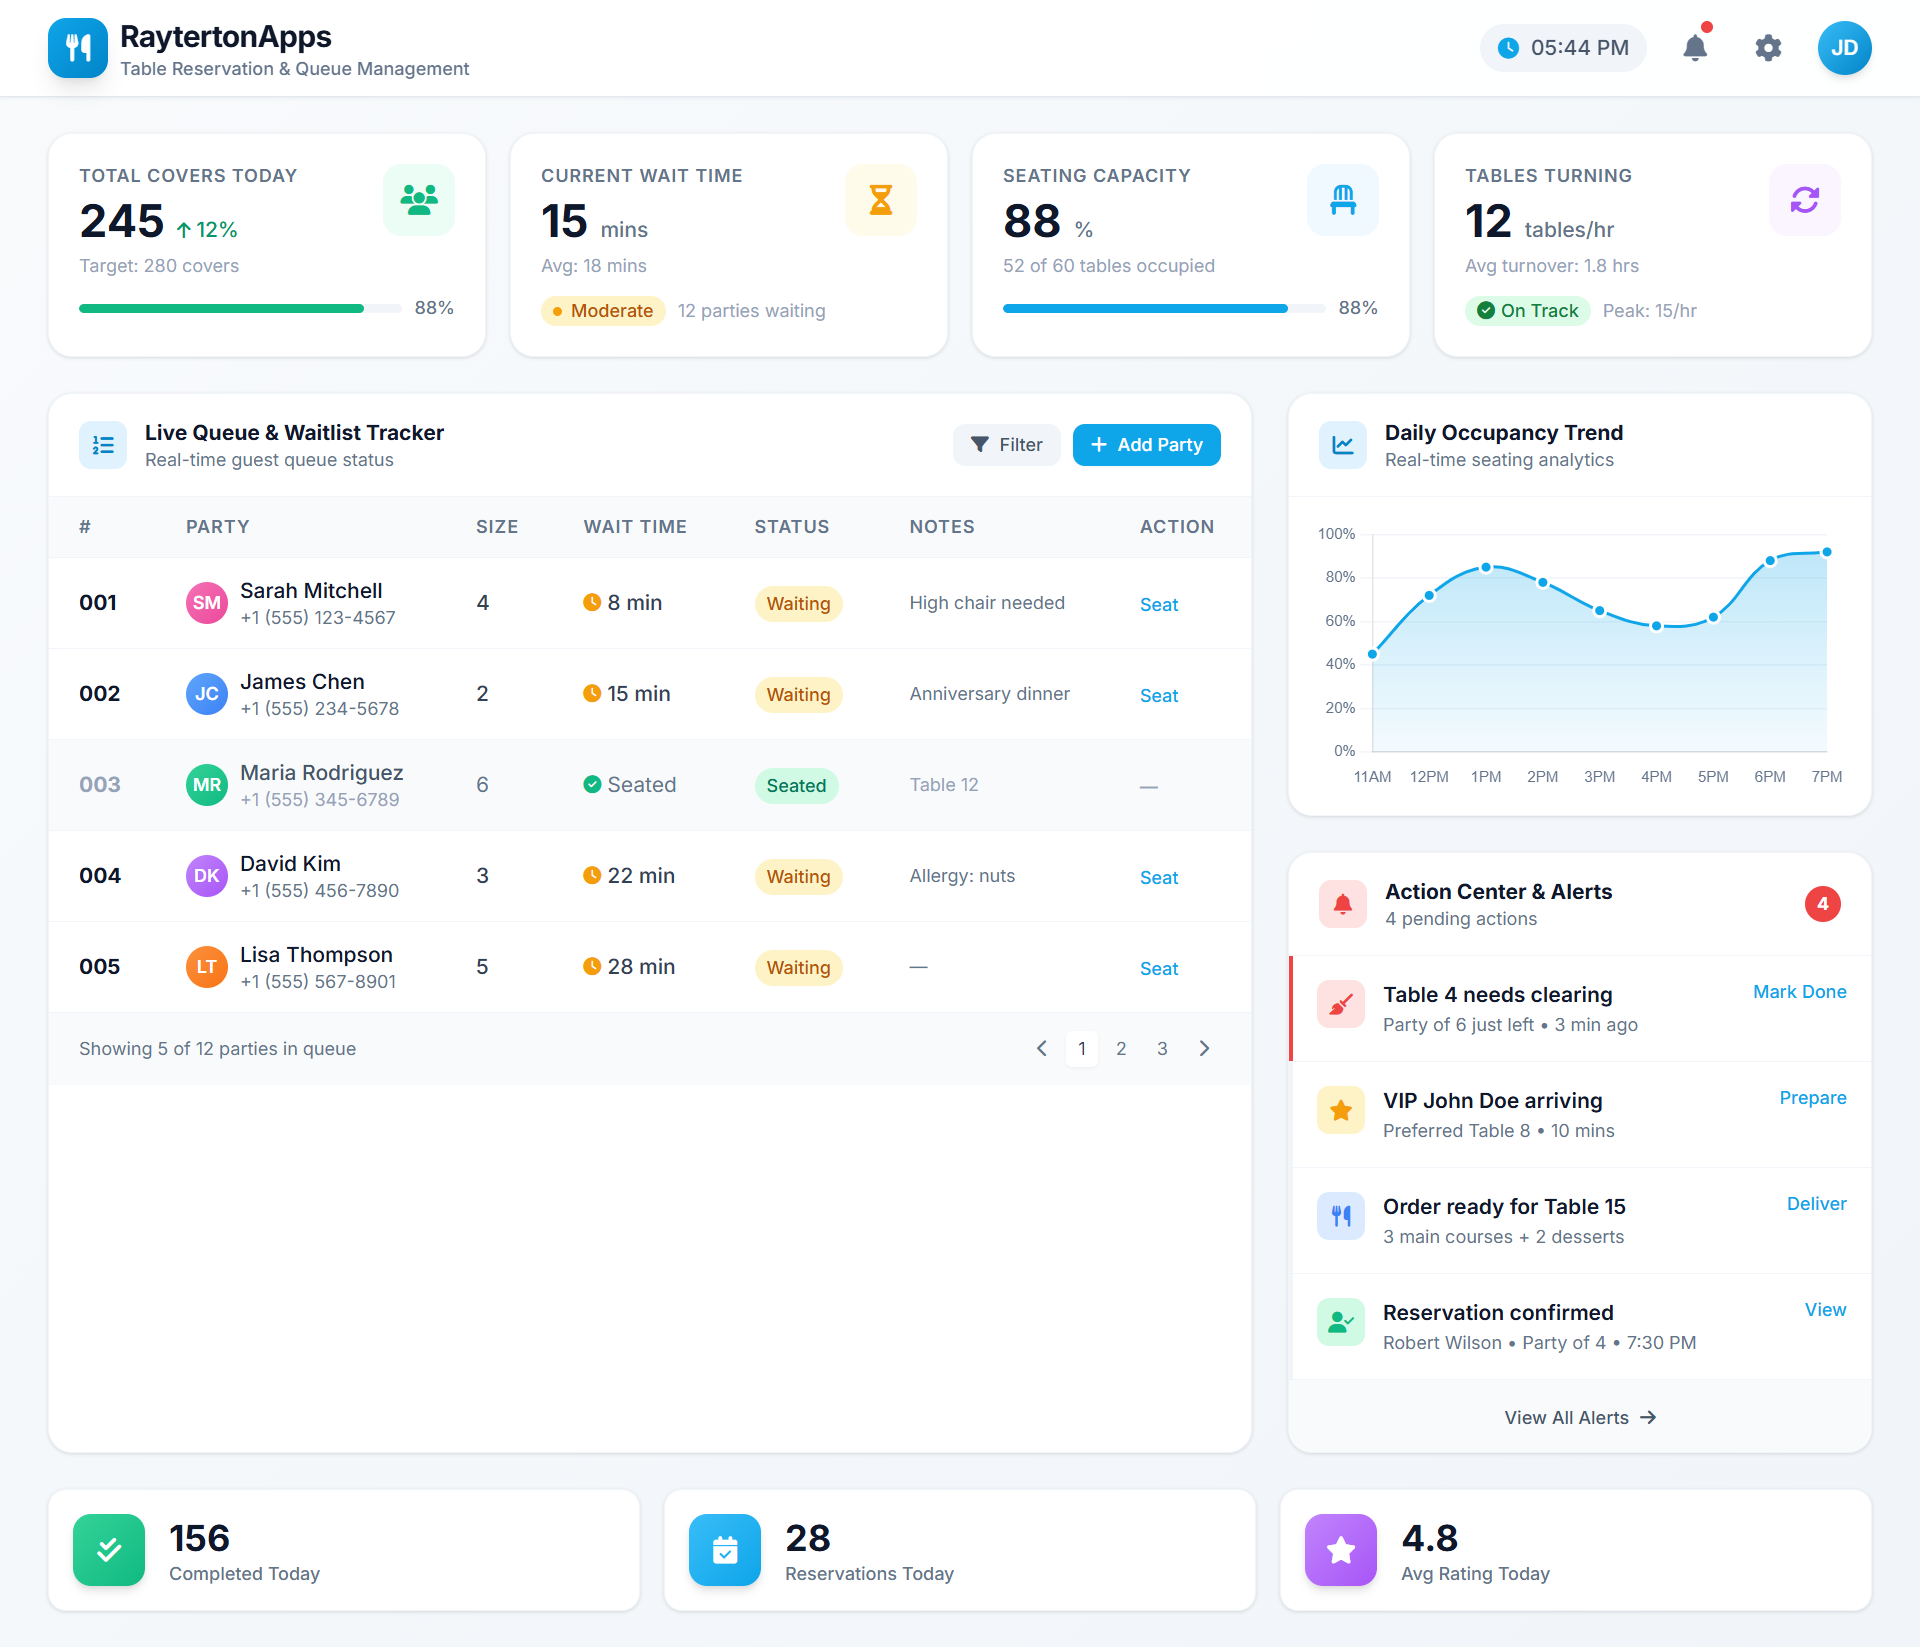Screen dimensions: 1920x1647
Task: Click the Completed Today checkmark icon
Action: coord(108,1549)
